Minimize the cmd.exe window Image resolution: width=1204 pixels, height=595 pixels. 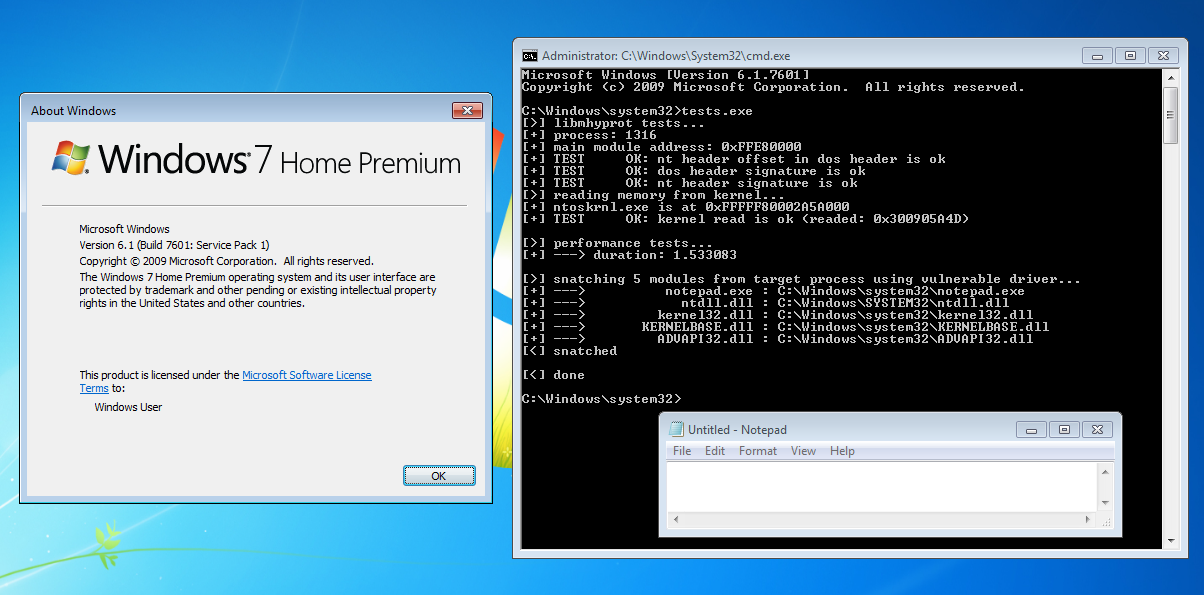tap(1098, 55)
